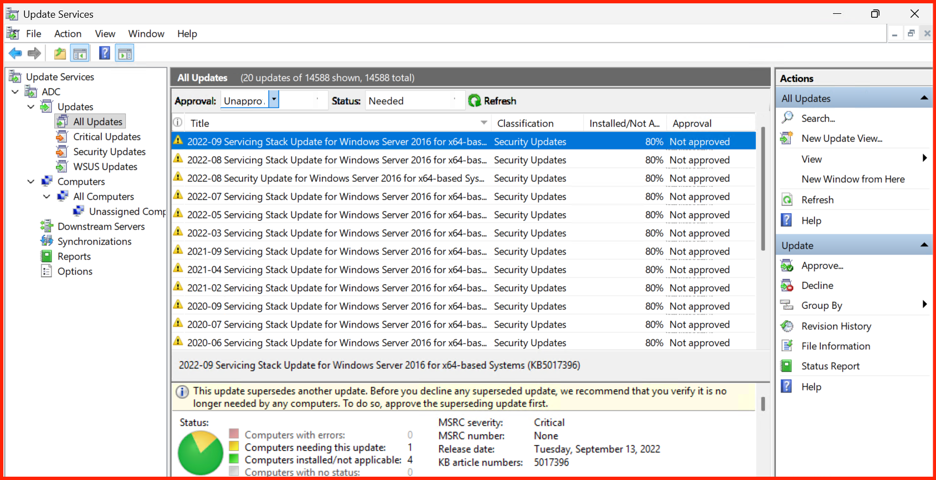Click the warning icon on 2022-09 update row
The width and height of the screenshot is (936, 480).
pos(177,140)
